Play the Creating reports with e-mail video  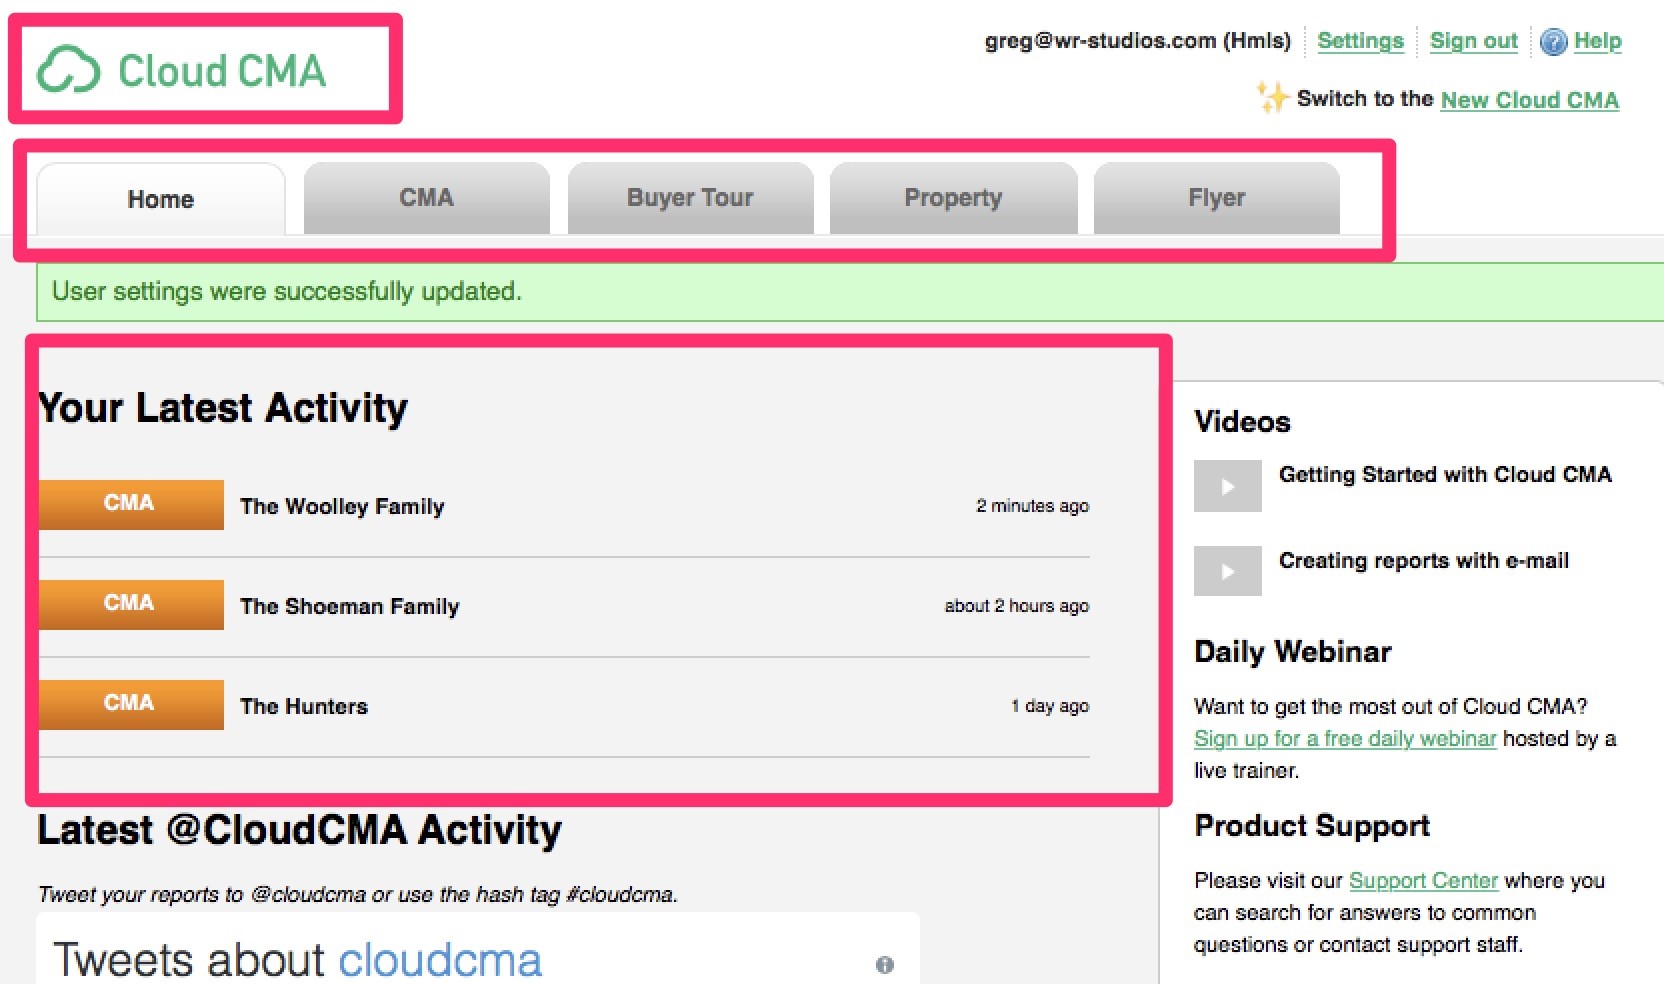[x=1227, y=571]
